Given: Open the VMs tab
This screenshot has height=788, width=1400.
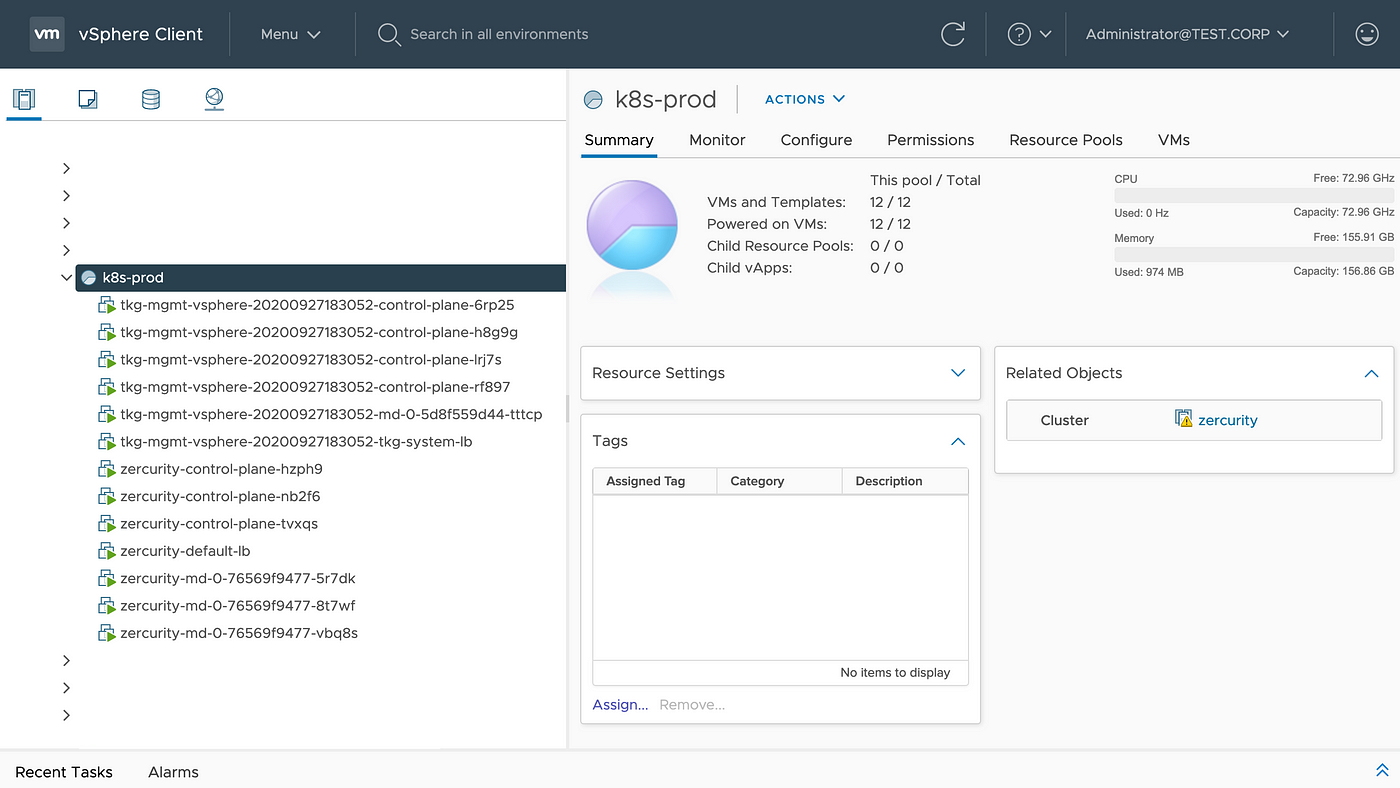Looking at the screenshot, I should tap(1173, 140).
